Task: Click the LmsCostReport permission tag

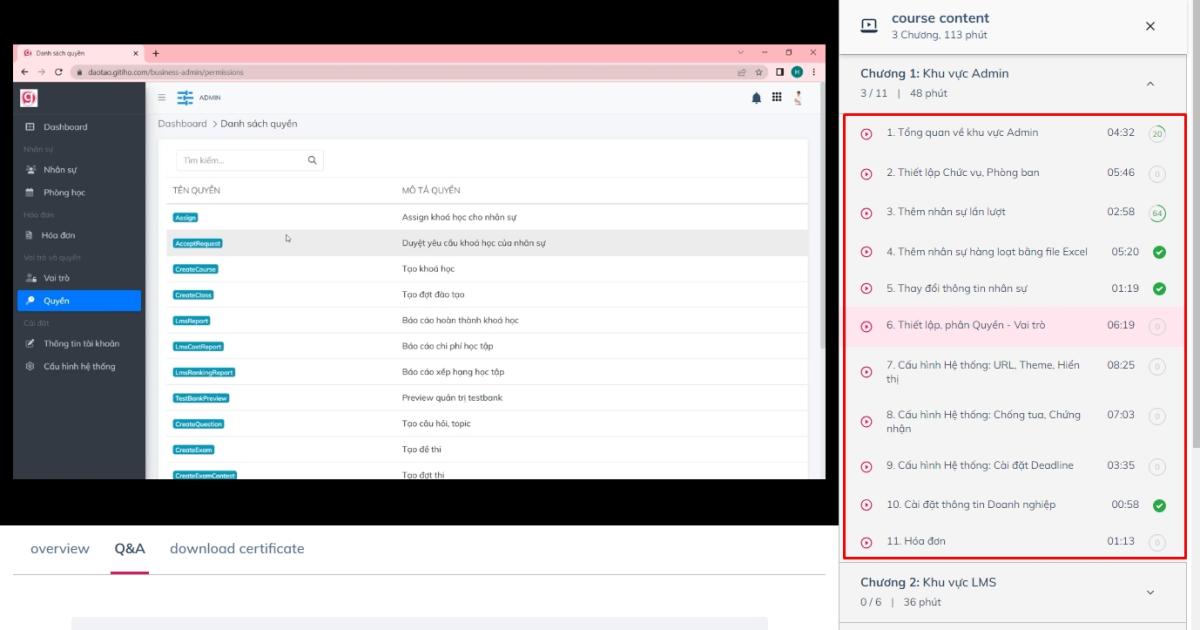Action: click(198, 347)
